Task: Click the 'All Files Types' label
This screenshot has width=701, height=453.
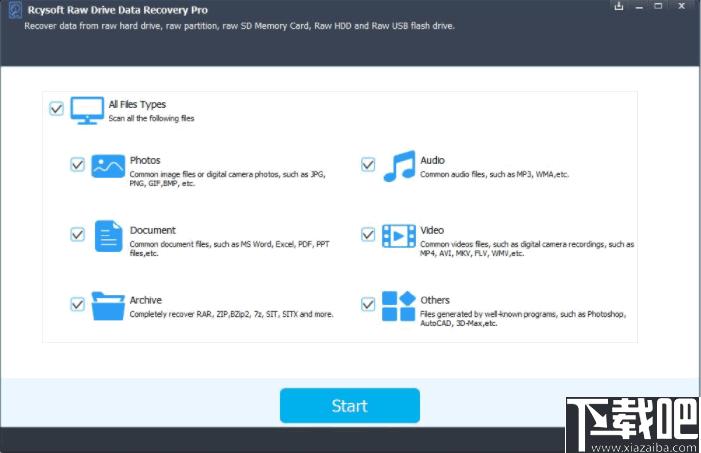Action: (x=137, y=105)
